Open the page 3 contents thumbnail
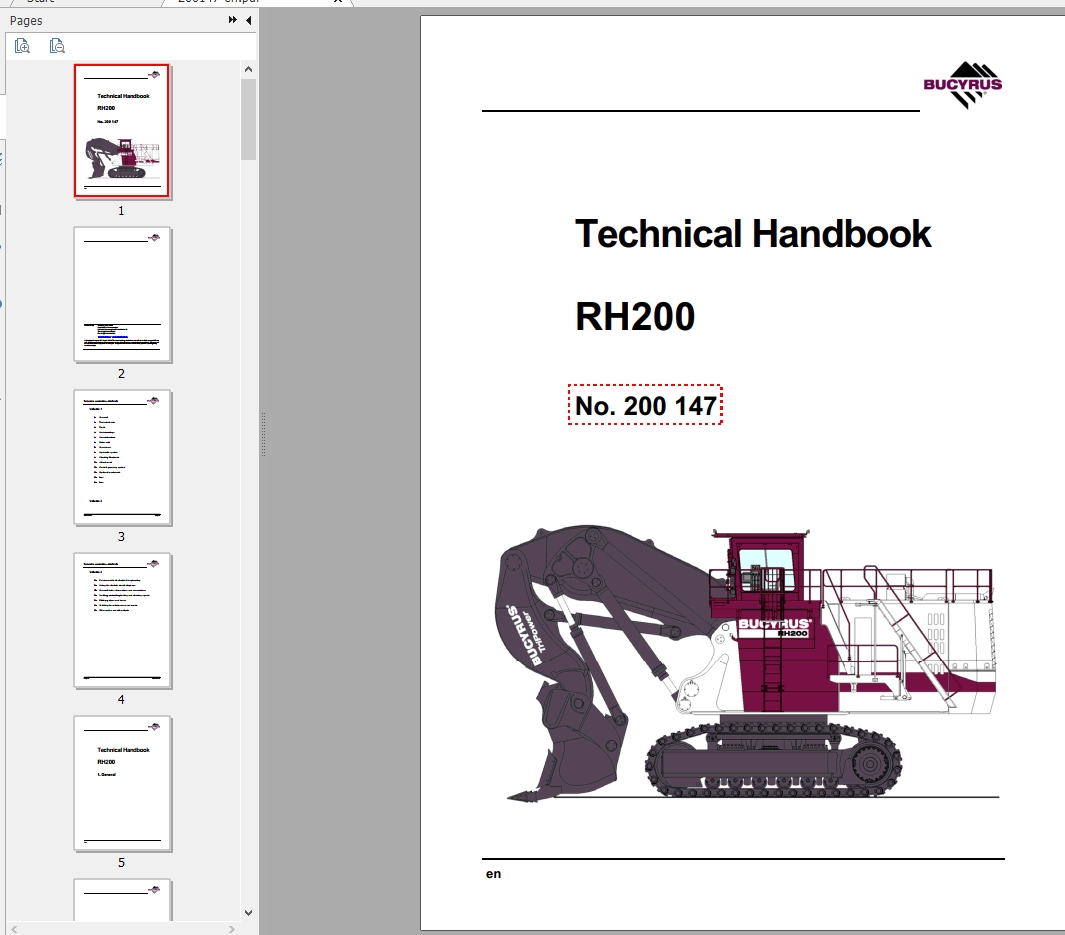1065x935 pixels. [121, 456]
